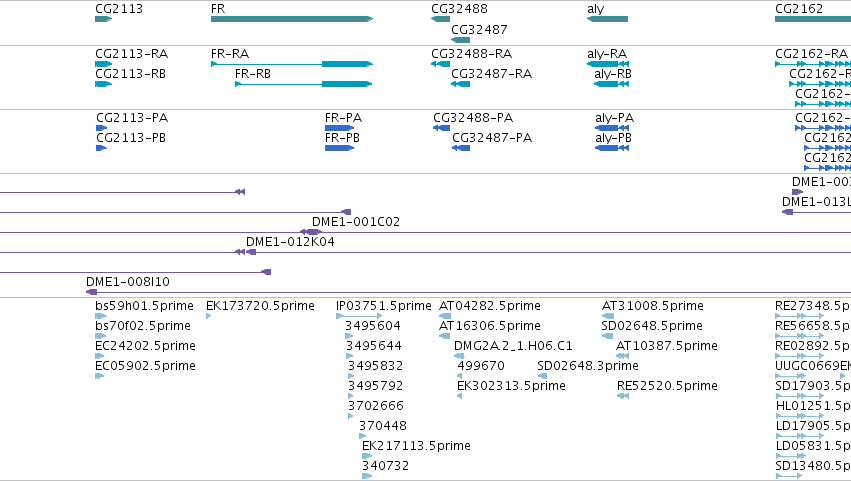851x481 pixels.
Task: Click EST AT16306.5prime
Action: pyautogui.click(x=444, y=336)
